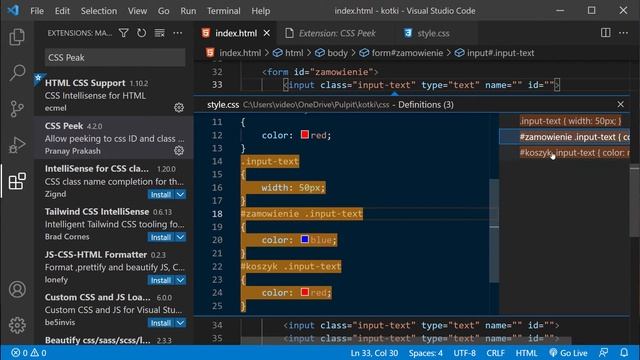Open the Terminal menu
Viewport: 640px width, 360px height.
pos(223,11)
